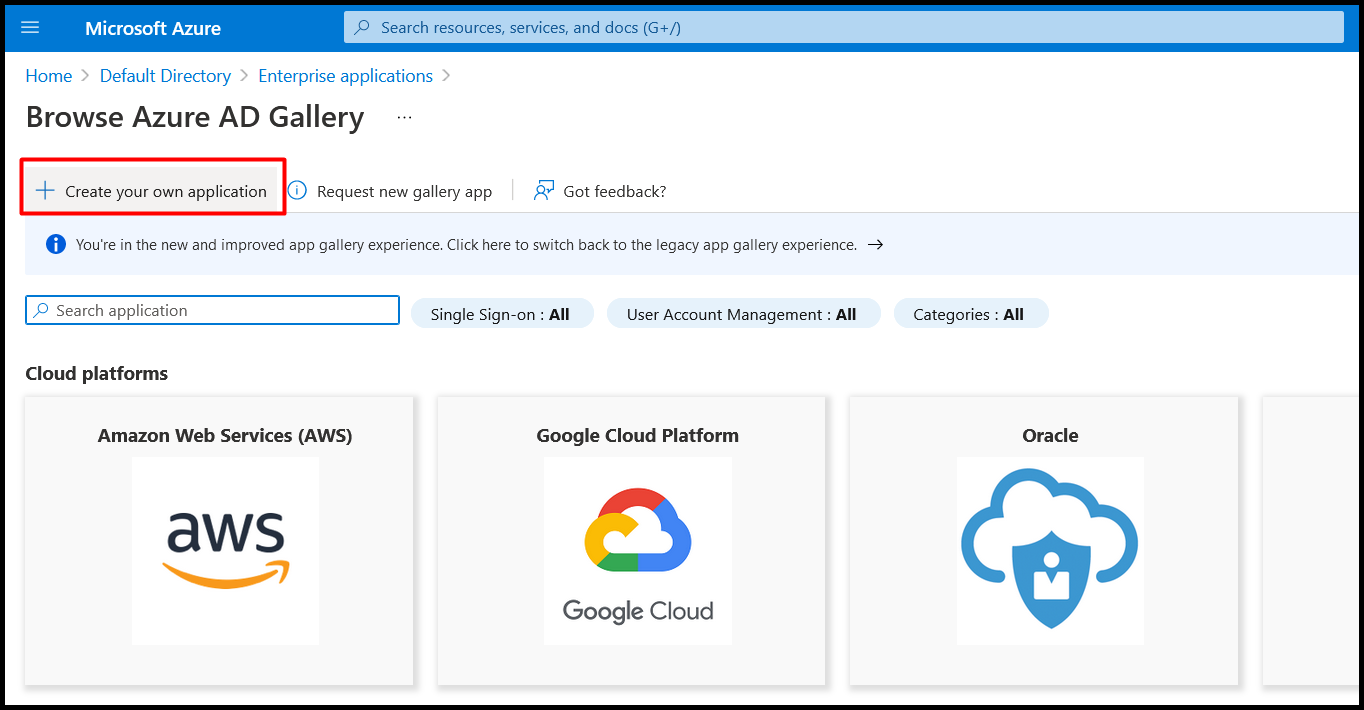1364x710 pixels.
Task: Focus the Search application field
Action: 212,310
